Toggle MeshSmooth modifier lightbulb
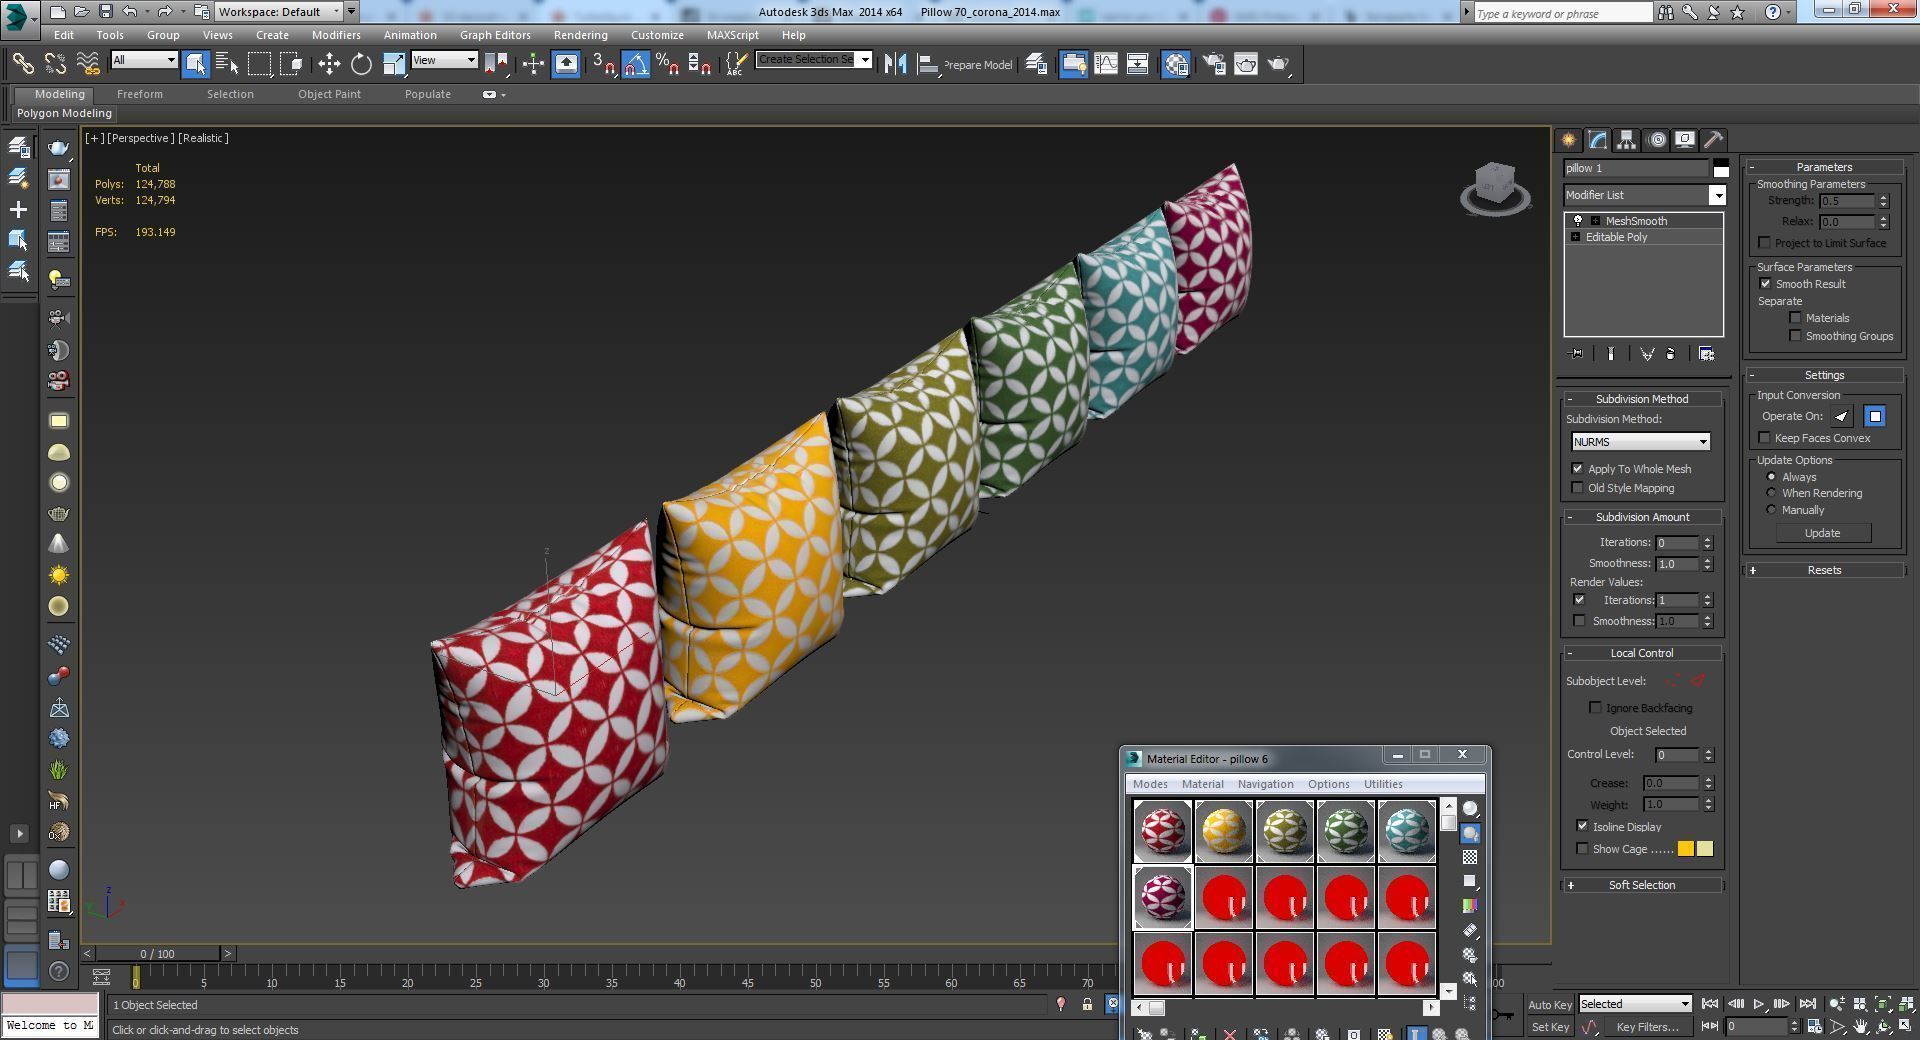 pyautogui.click(x=1578, y=221)
